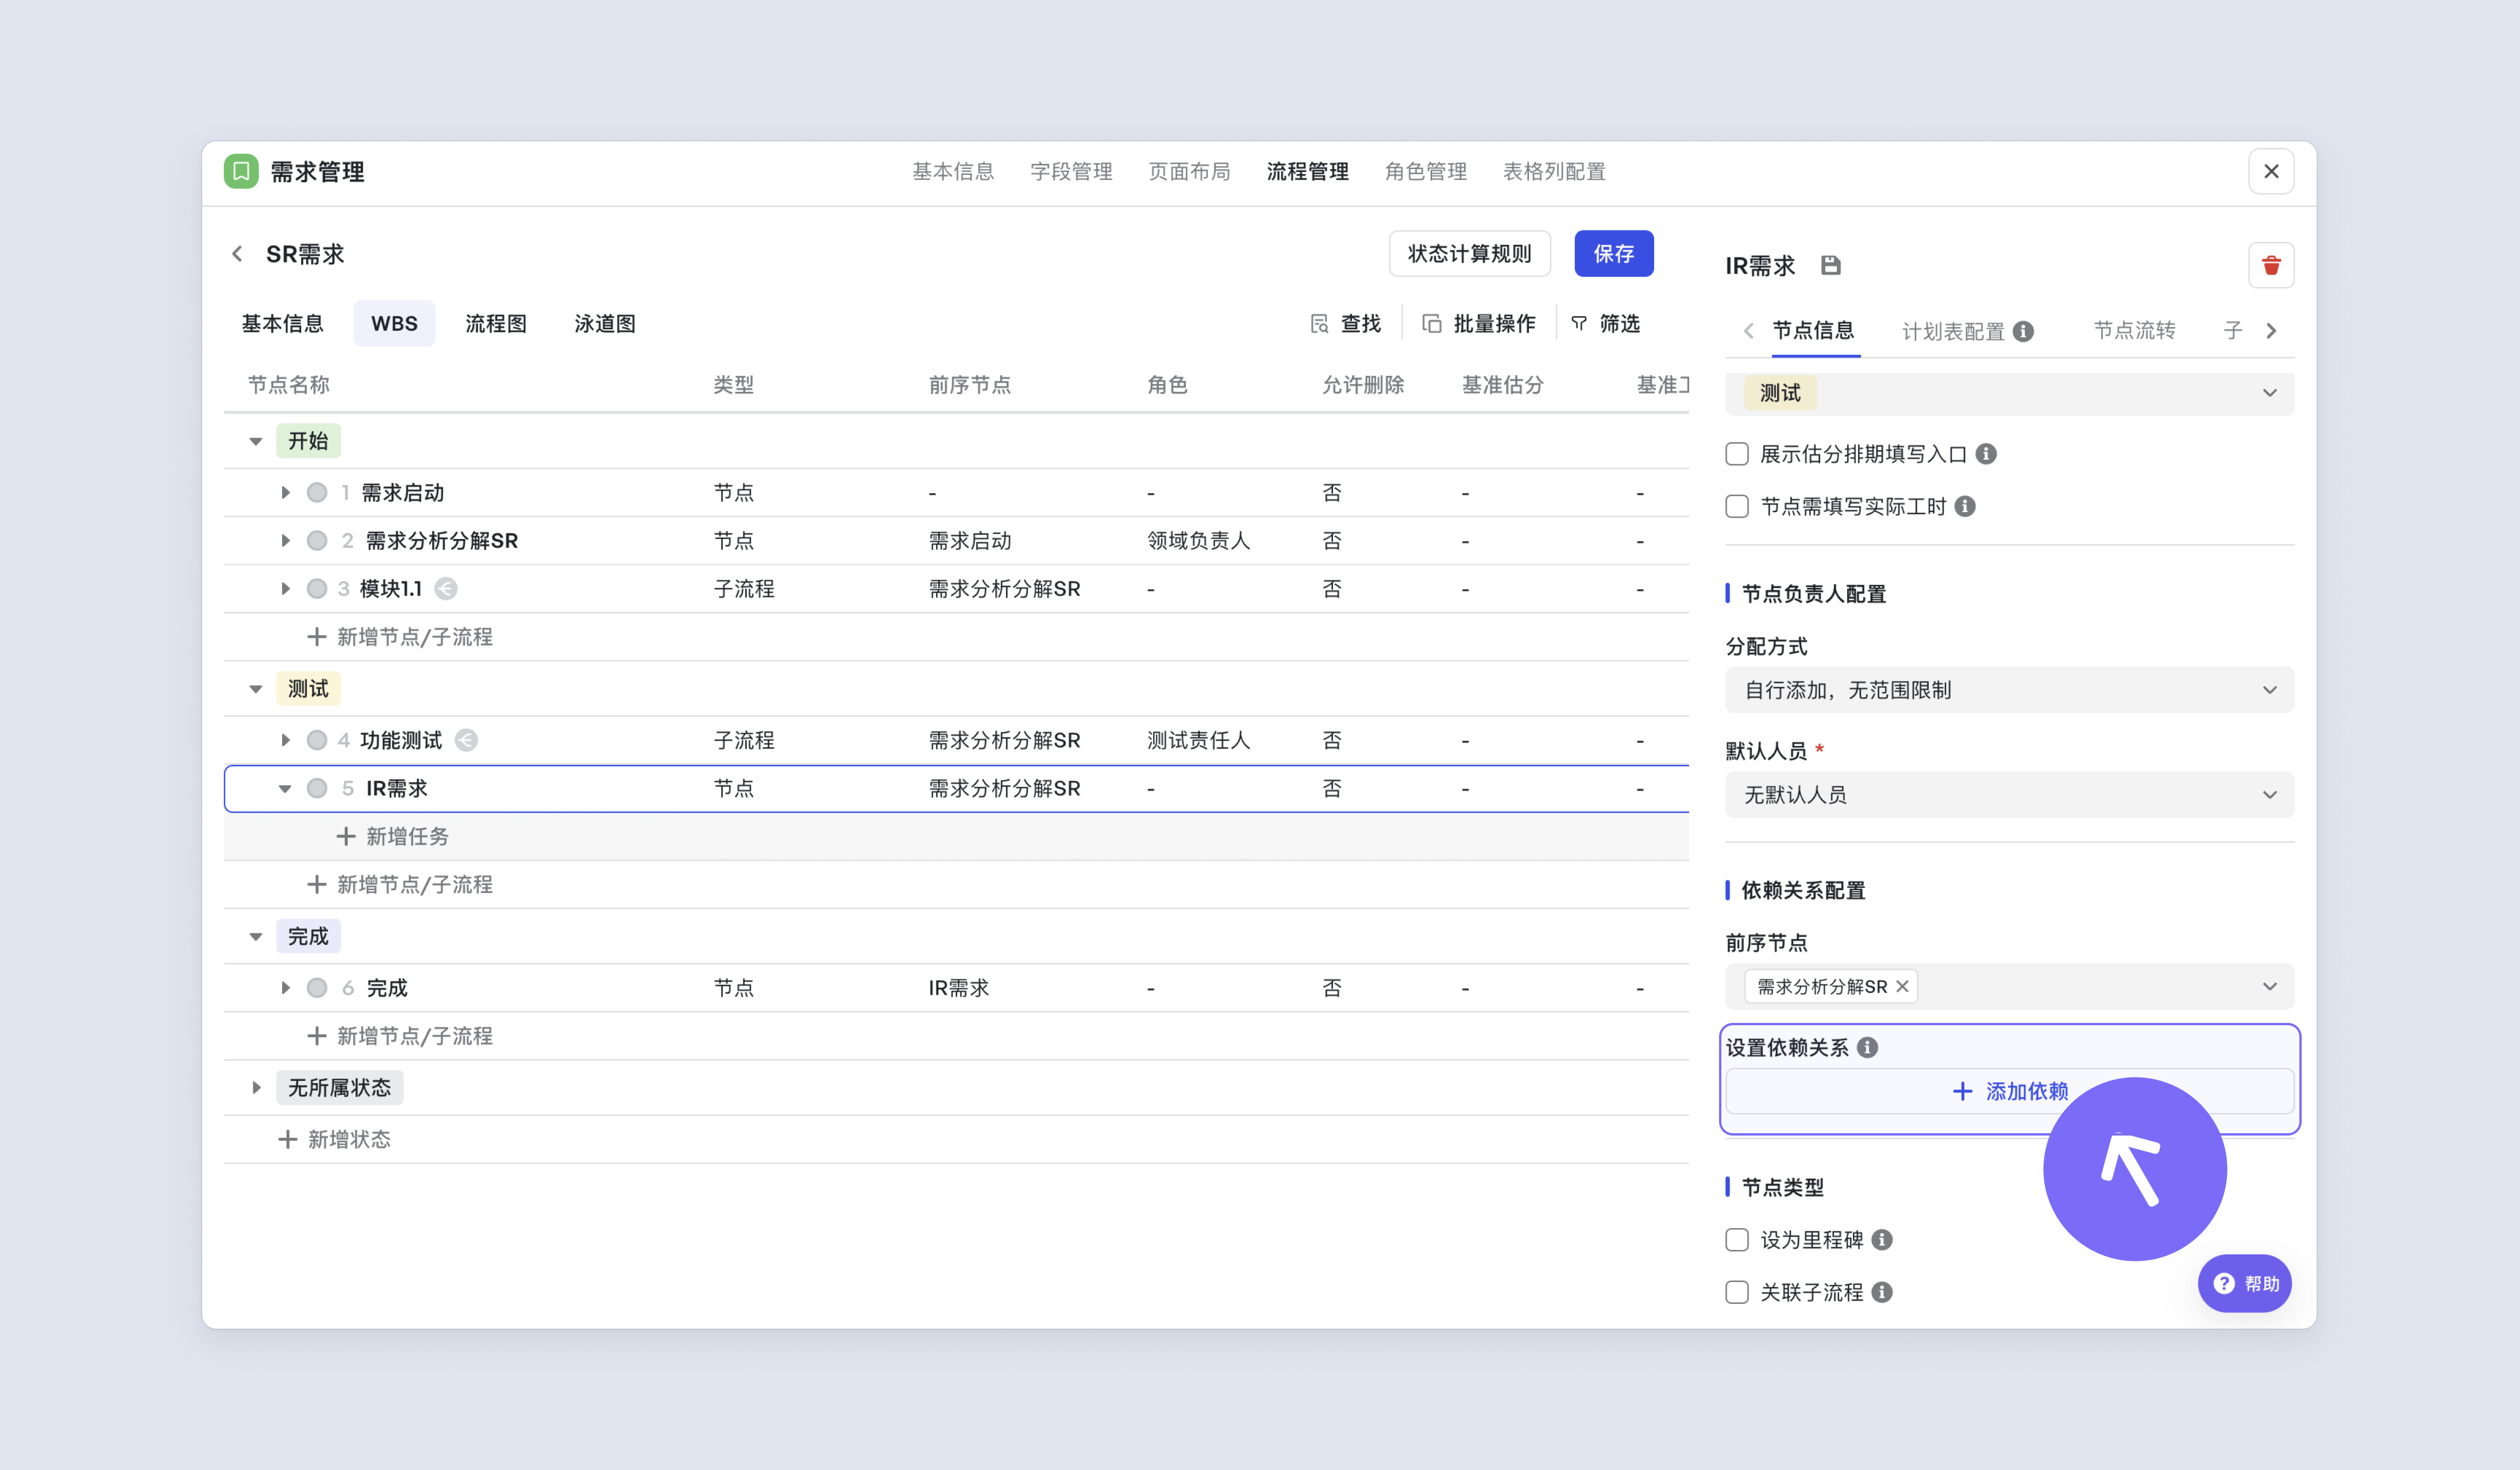This screenshot has width=2520, height=1470.
Task: Close the 需求管理 dialog with the X button
Action: tap(2271, 172)
